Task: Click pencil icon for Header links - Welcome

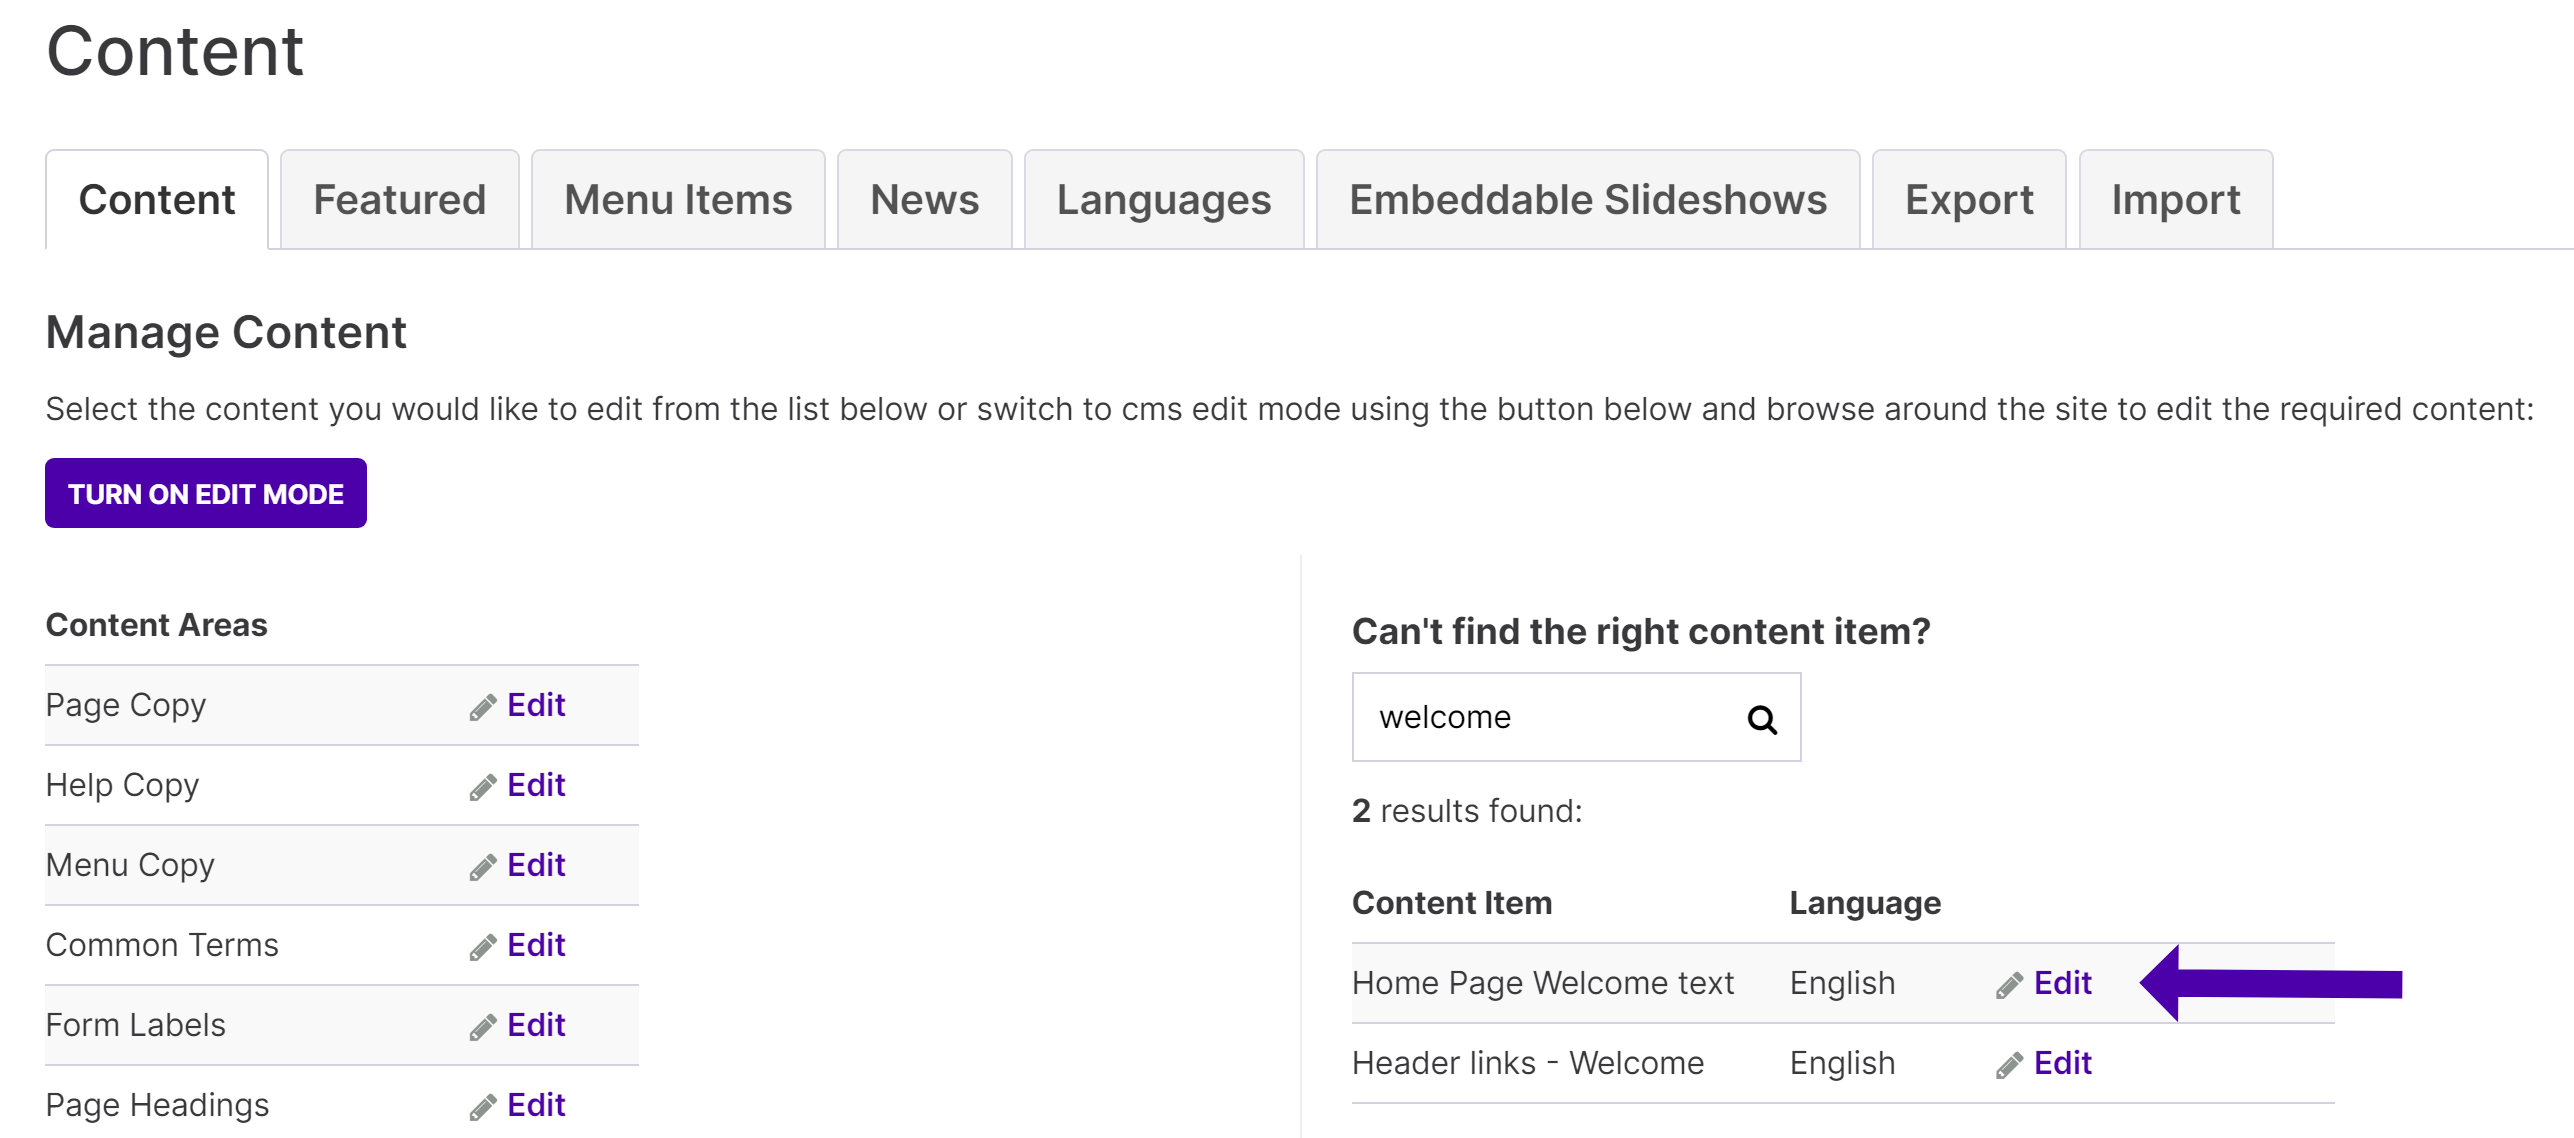Action: click(2010, 1065)
